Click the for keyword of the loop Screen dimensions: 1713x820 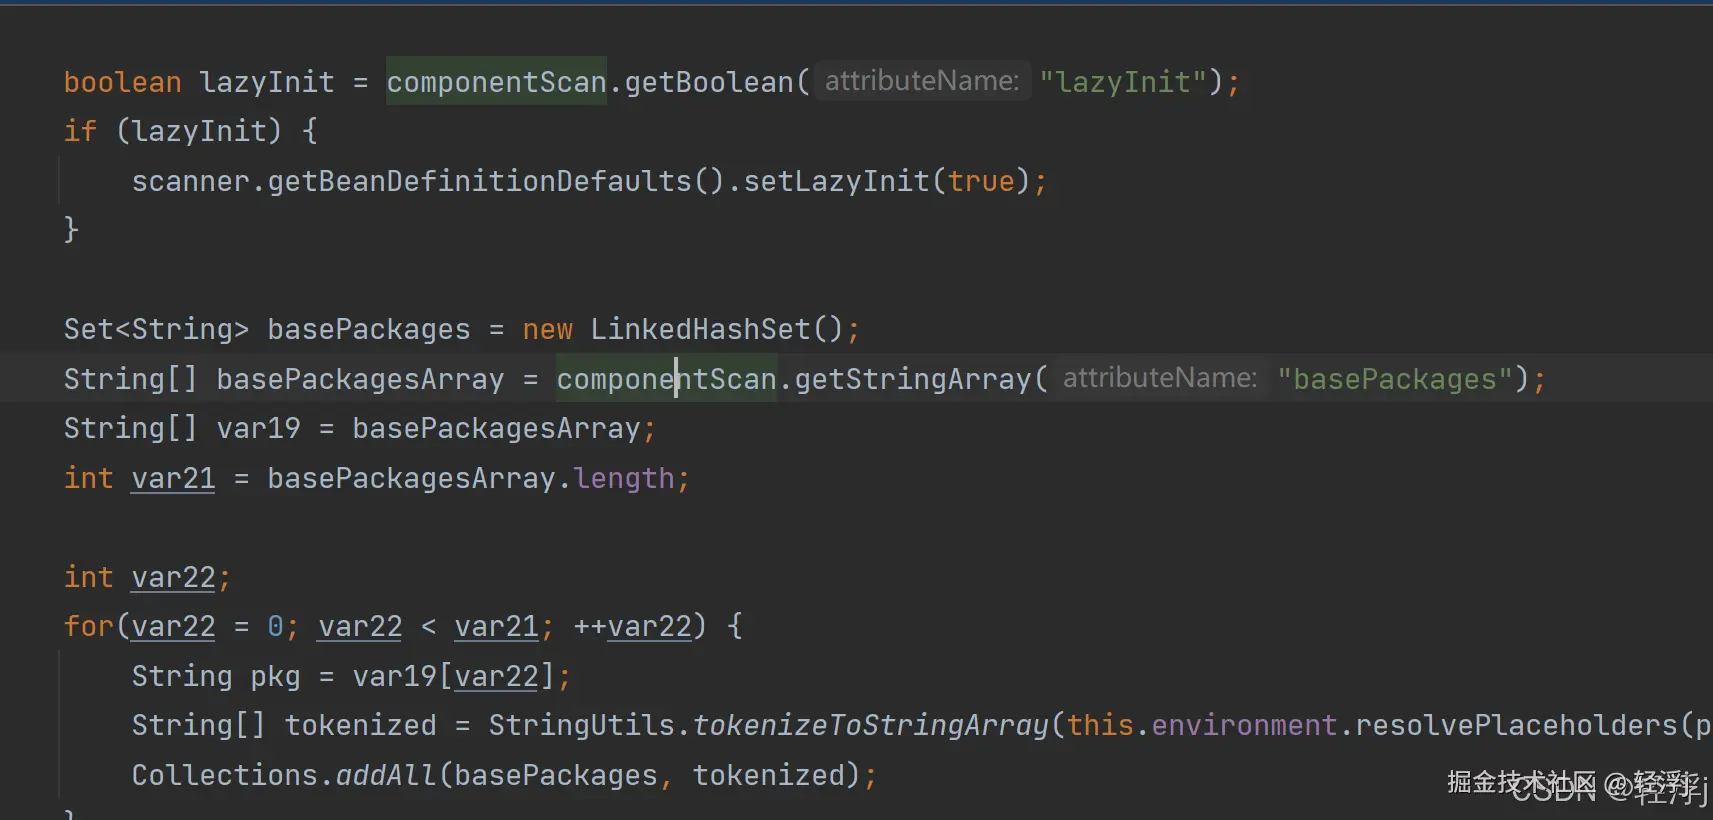(x=89, y=626)
